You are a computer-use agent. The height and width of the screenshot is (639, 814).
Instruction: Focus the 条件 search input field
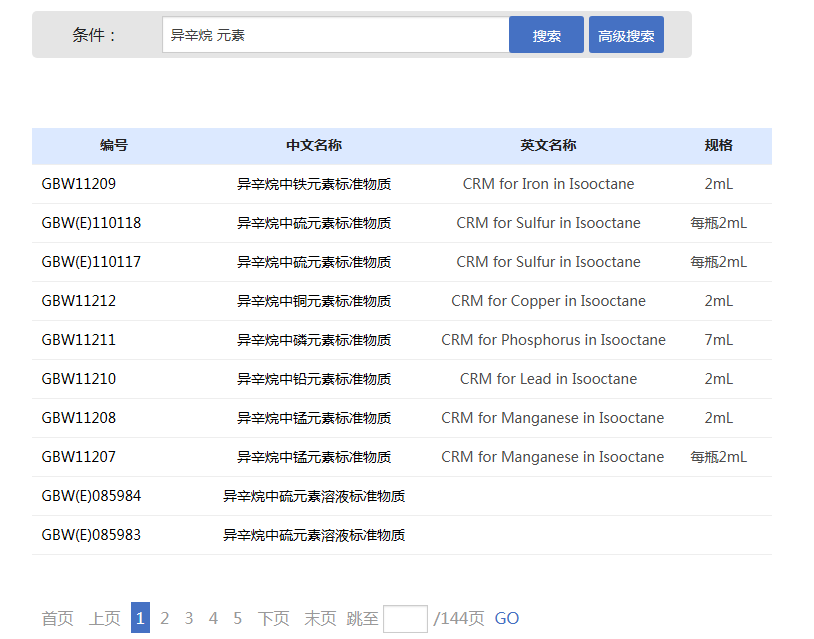point(335,35)
